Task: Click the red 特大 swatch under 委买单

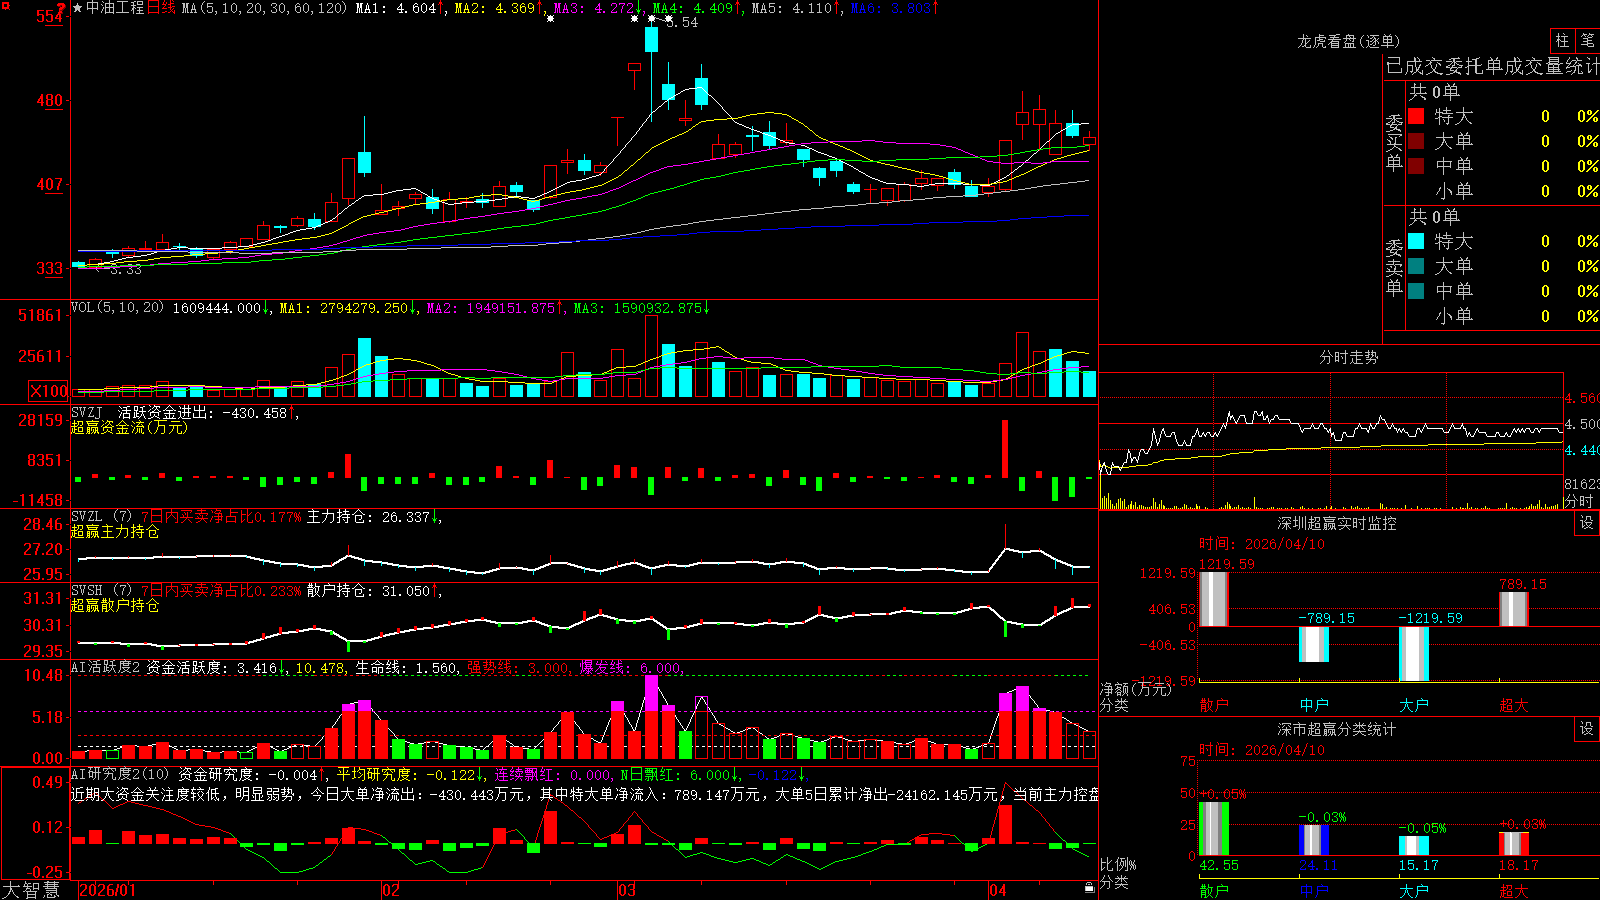Action: click(1416, 116)
